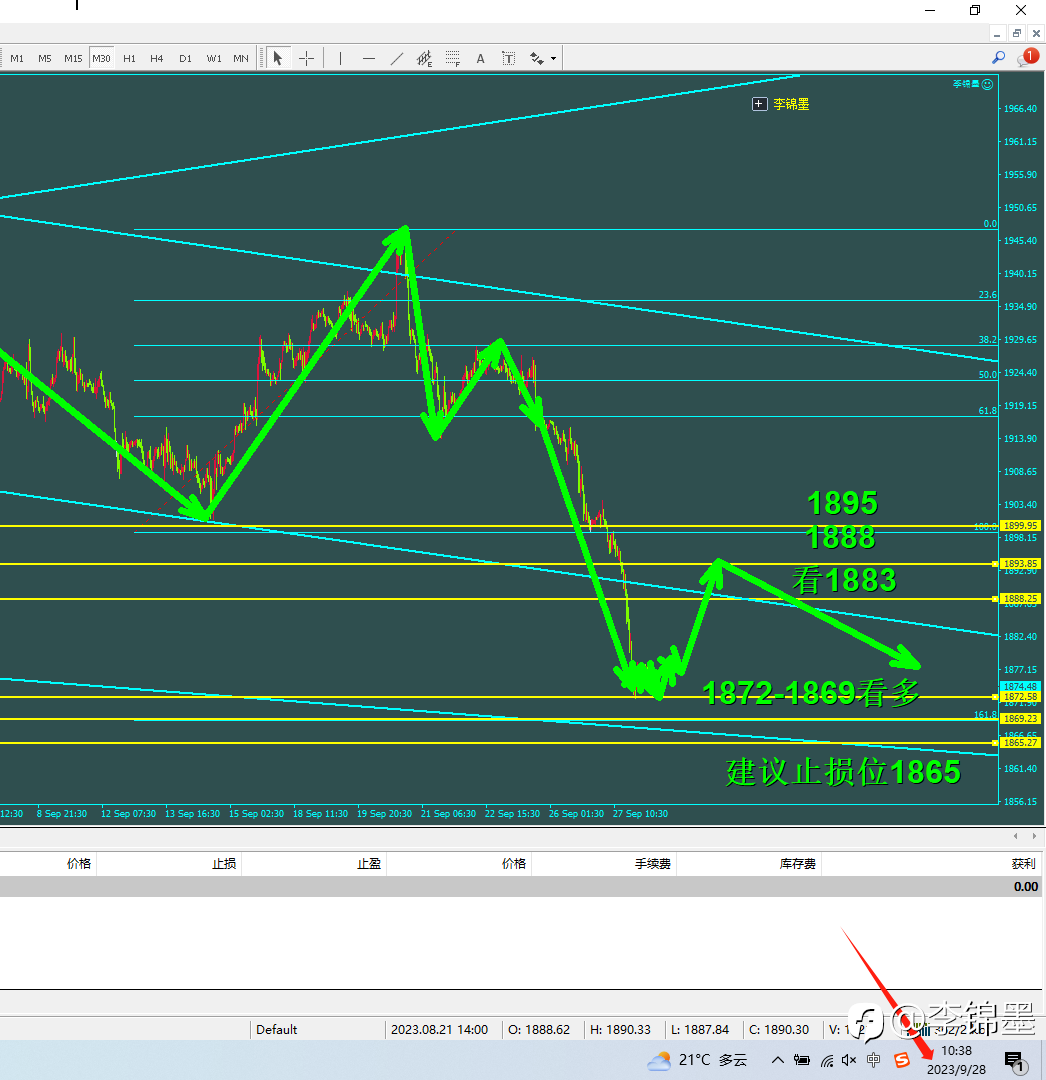The height and width of the screenshot is (1080, 1046).
Task: Select the 看1883 chart annotation
Action: pyautogui.click(x=844, y=580)
